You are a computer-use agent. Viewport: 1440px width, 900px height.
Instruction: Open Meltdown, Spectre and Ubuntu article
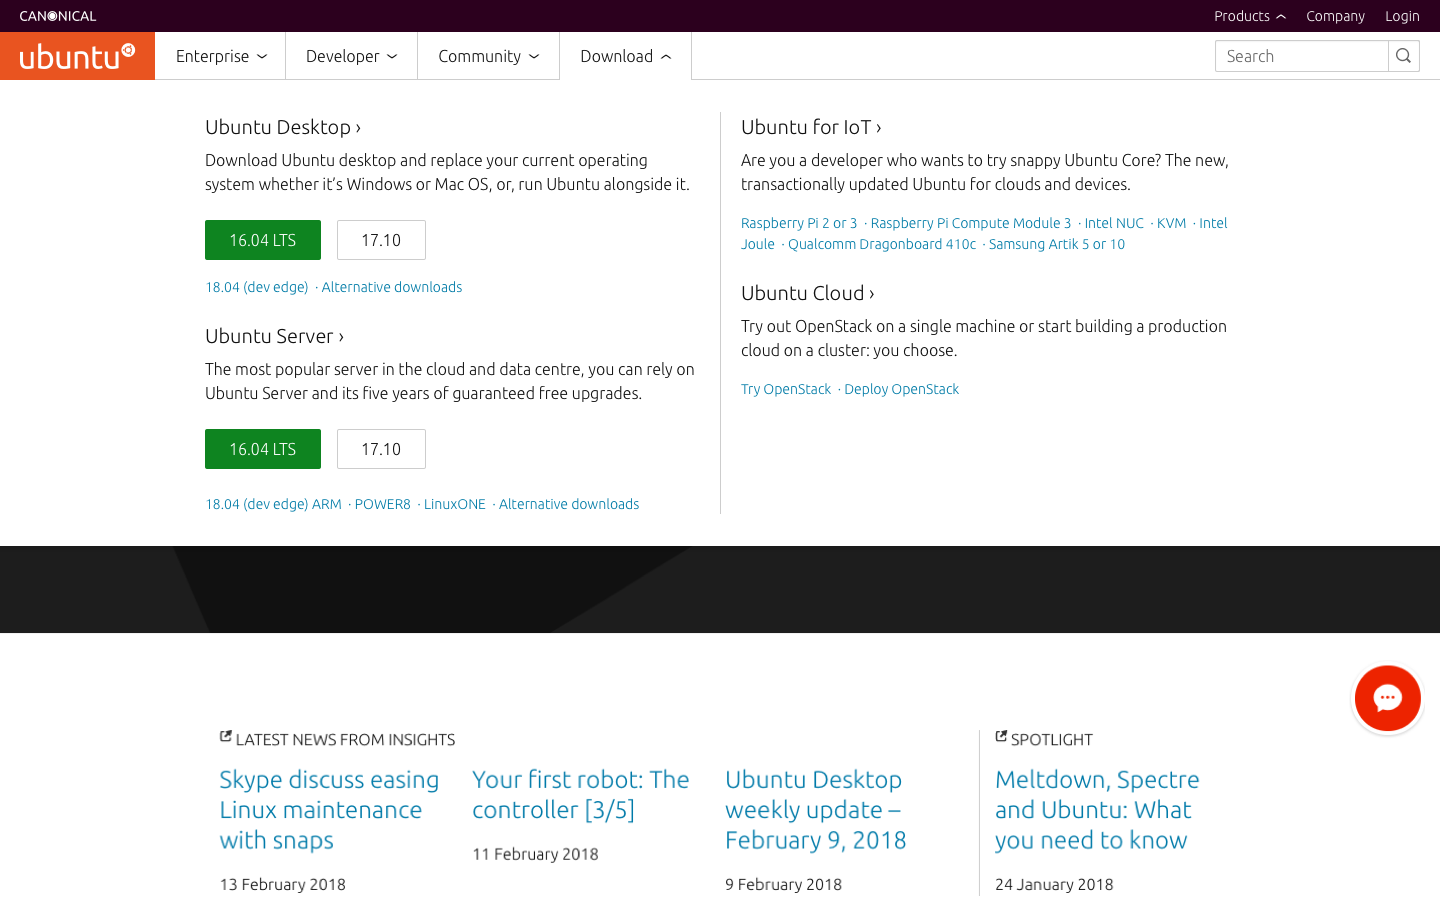[x=1097, y=810]
